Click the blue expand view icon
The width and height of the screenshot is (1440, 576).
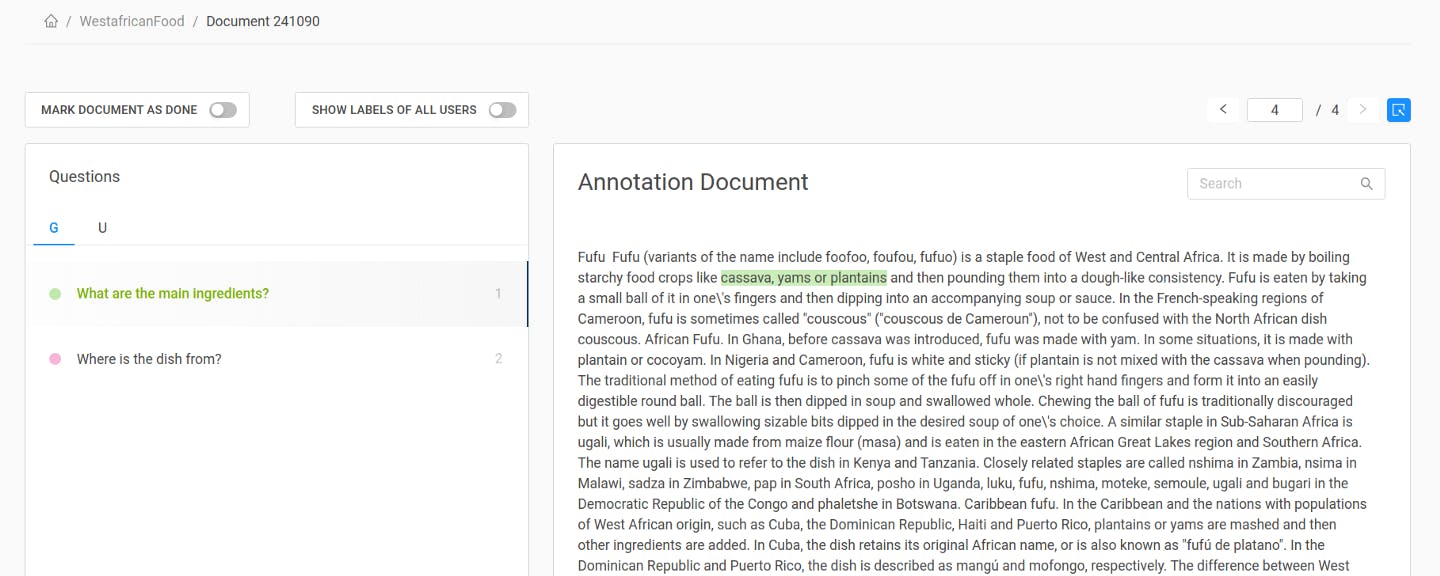click(x=1399, y=110)
